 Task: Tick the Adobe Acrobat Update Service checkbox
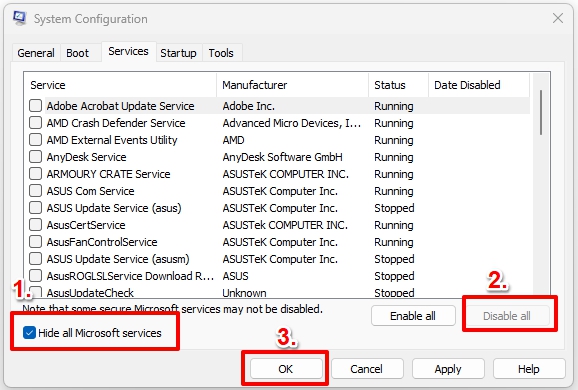coord(35,106)
